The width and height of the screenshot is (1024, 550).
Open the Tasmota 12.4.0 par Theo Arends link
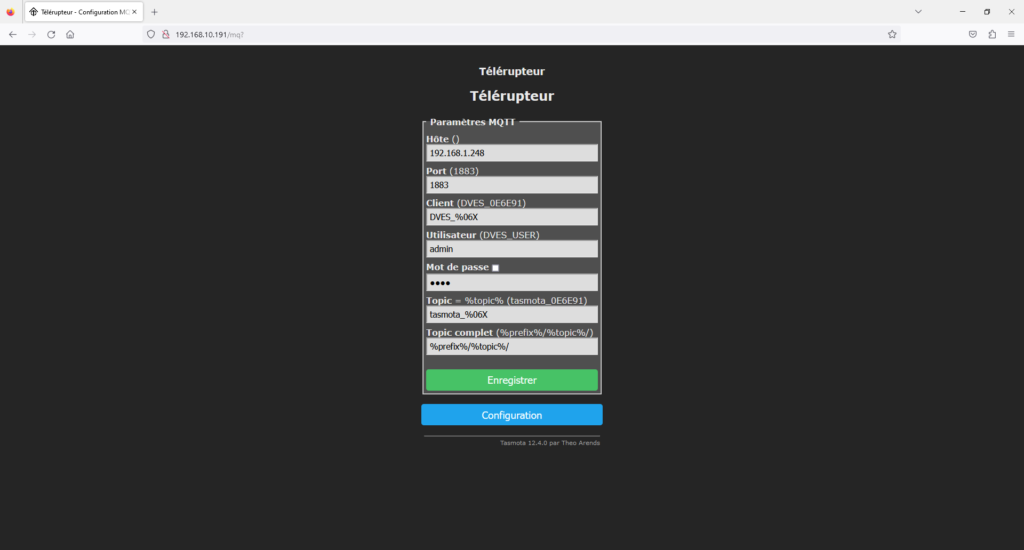point(550,443)
